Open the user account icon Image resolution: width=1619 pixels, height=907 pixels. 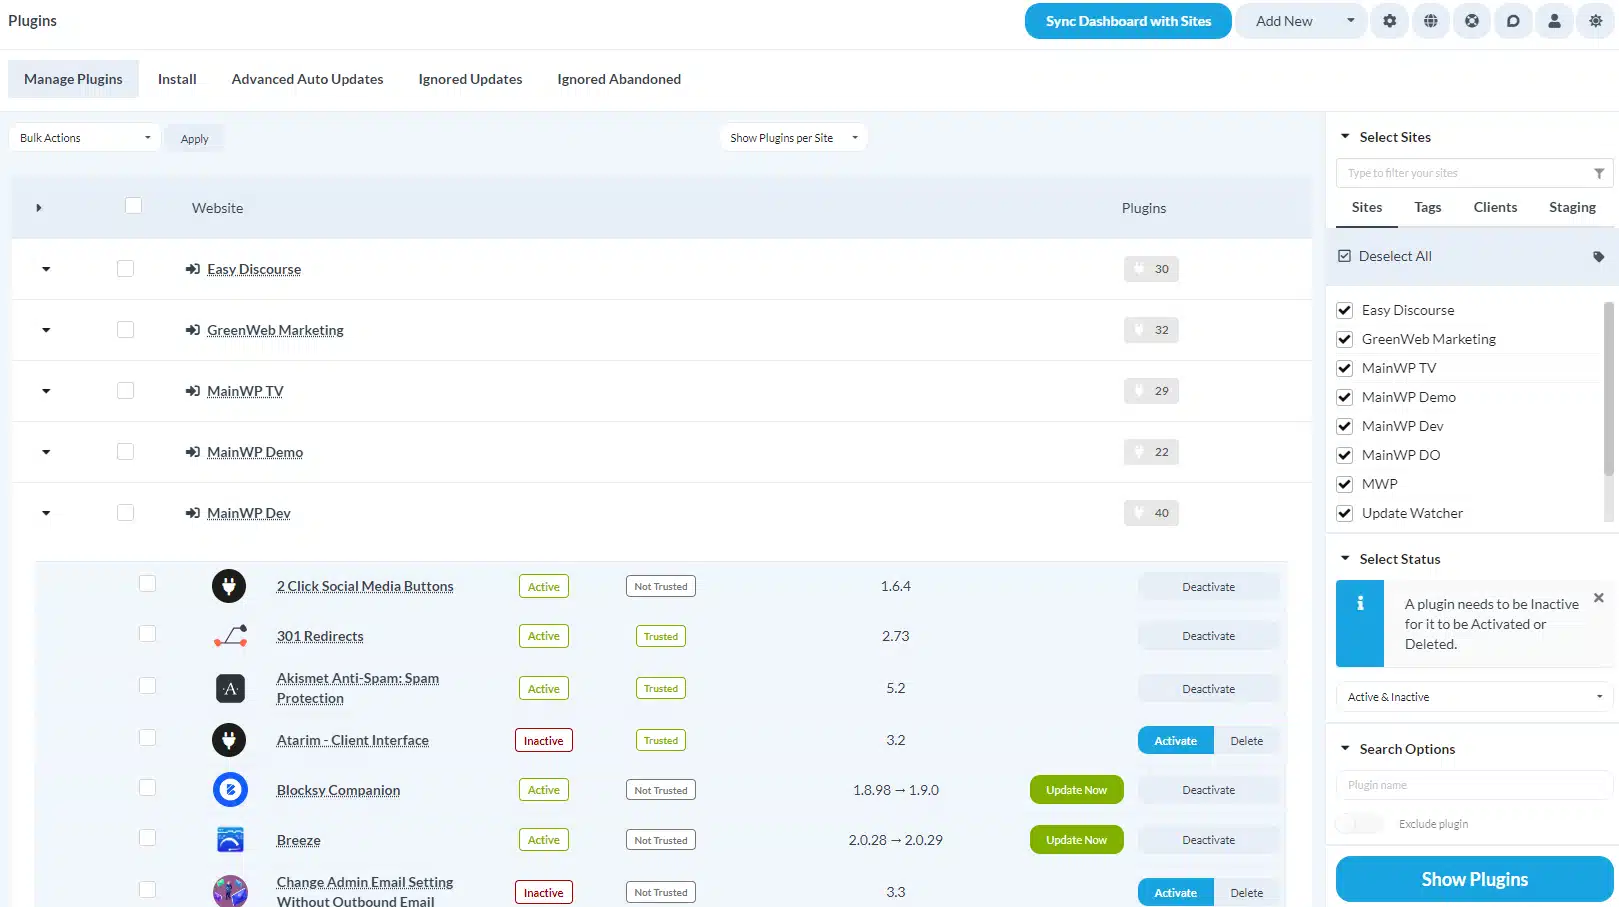click(1554, 21)
